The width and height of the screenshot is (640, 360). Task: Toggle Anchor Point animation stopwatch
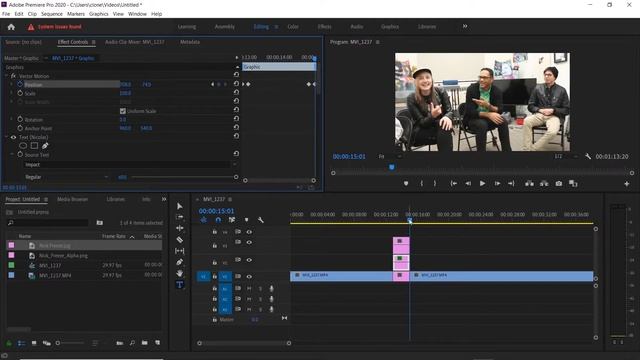tap(20, 128)
